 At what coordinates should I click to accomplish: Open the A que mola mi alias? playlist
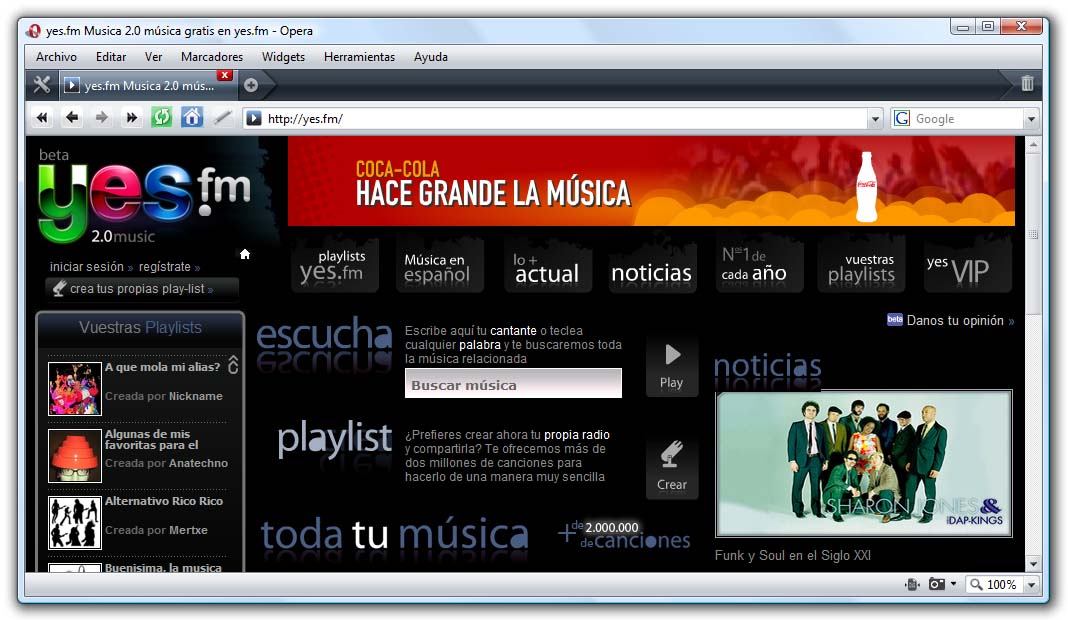click(162, 367)
